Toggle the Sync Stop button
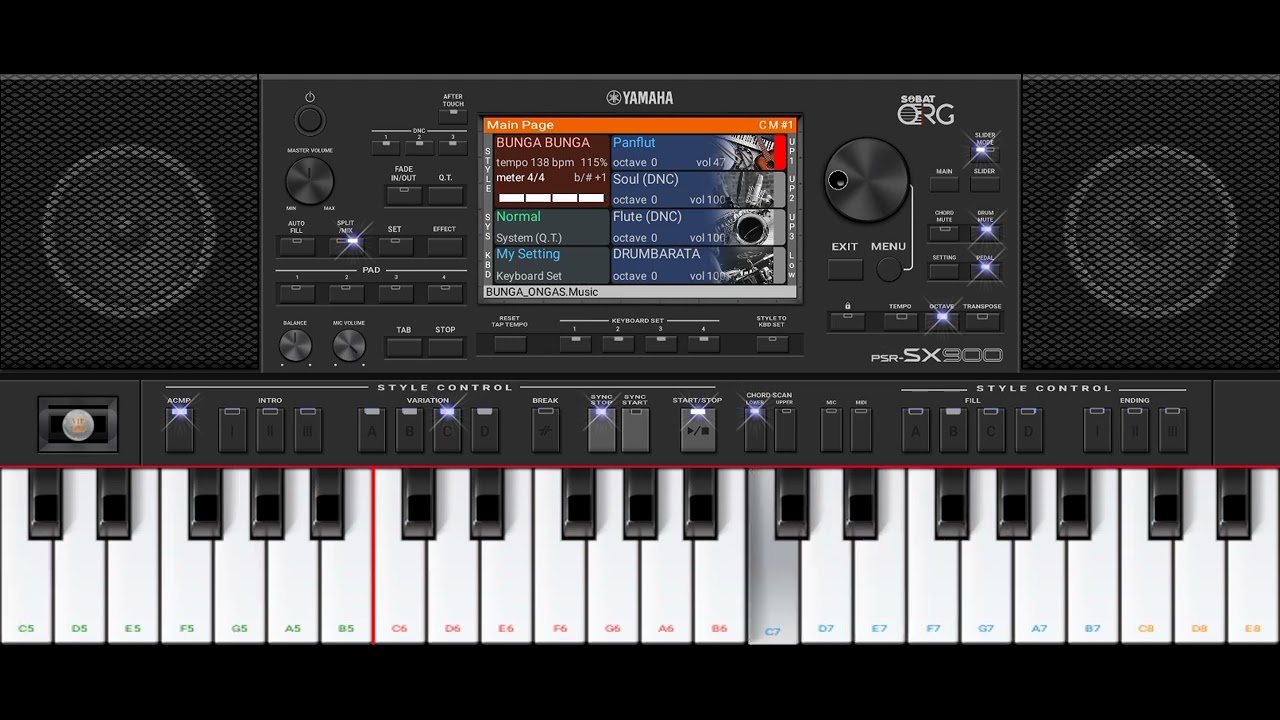The image size is (1280, 720). 601,429
